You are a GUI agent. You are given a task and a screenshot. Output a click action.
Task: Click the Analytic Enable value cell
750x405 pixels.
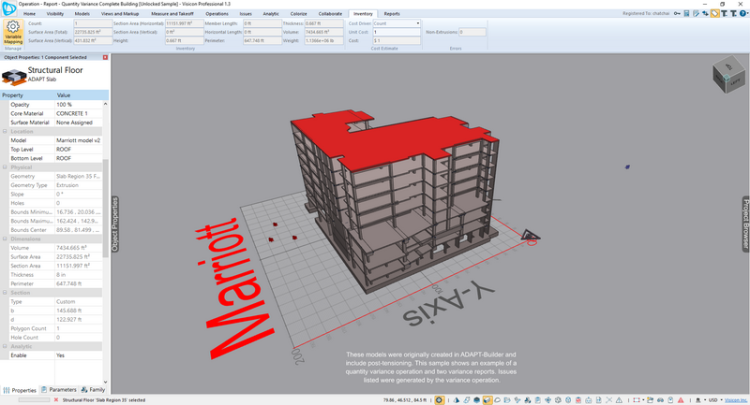coord(77,355)
